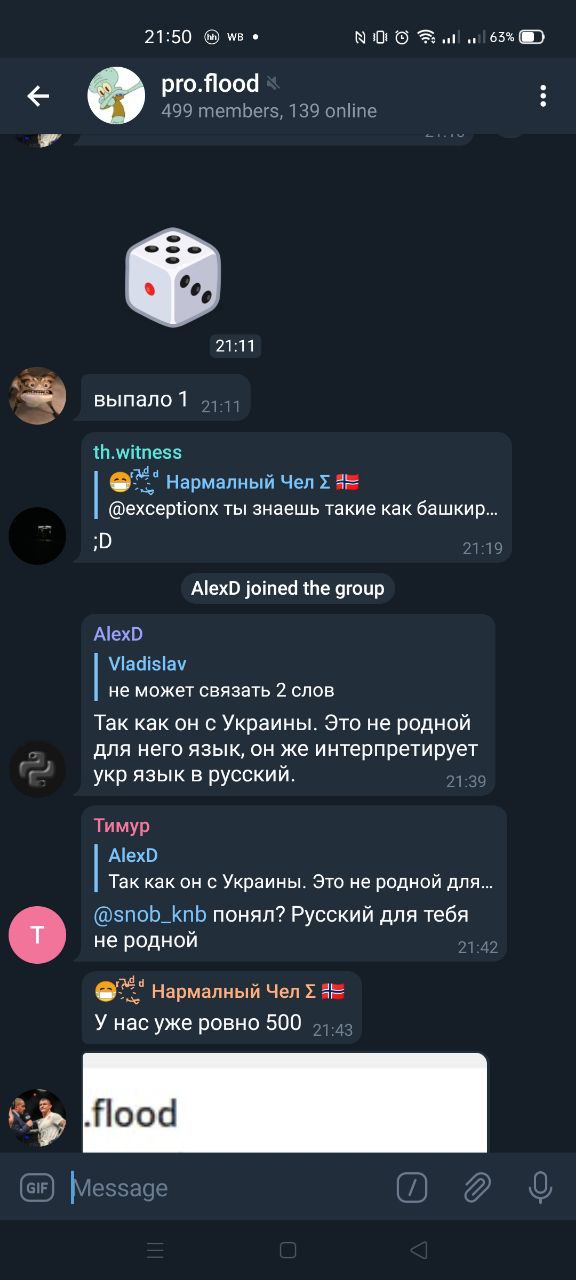Image resolution: width=576 pixels, height=1280 pixels.
Task: Tap the th.witness sender name
Action: [x=138, y=452]
